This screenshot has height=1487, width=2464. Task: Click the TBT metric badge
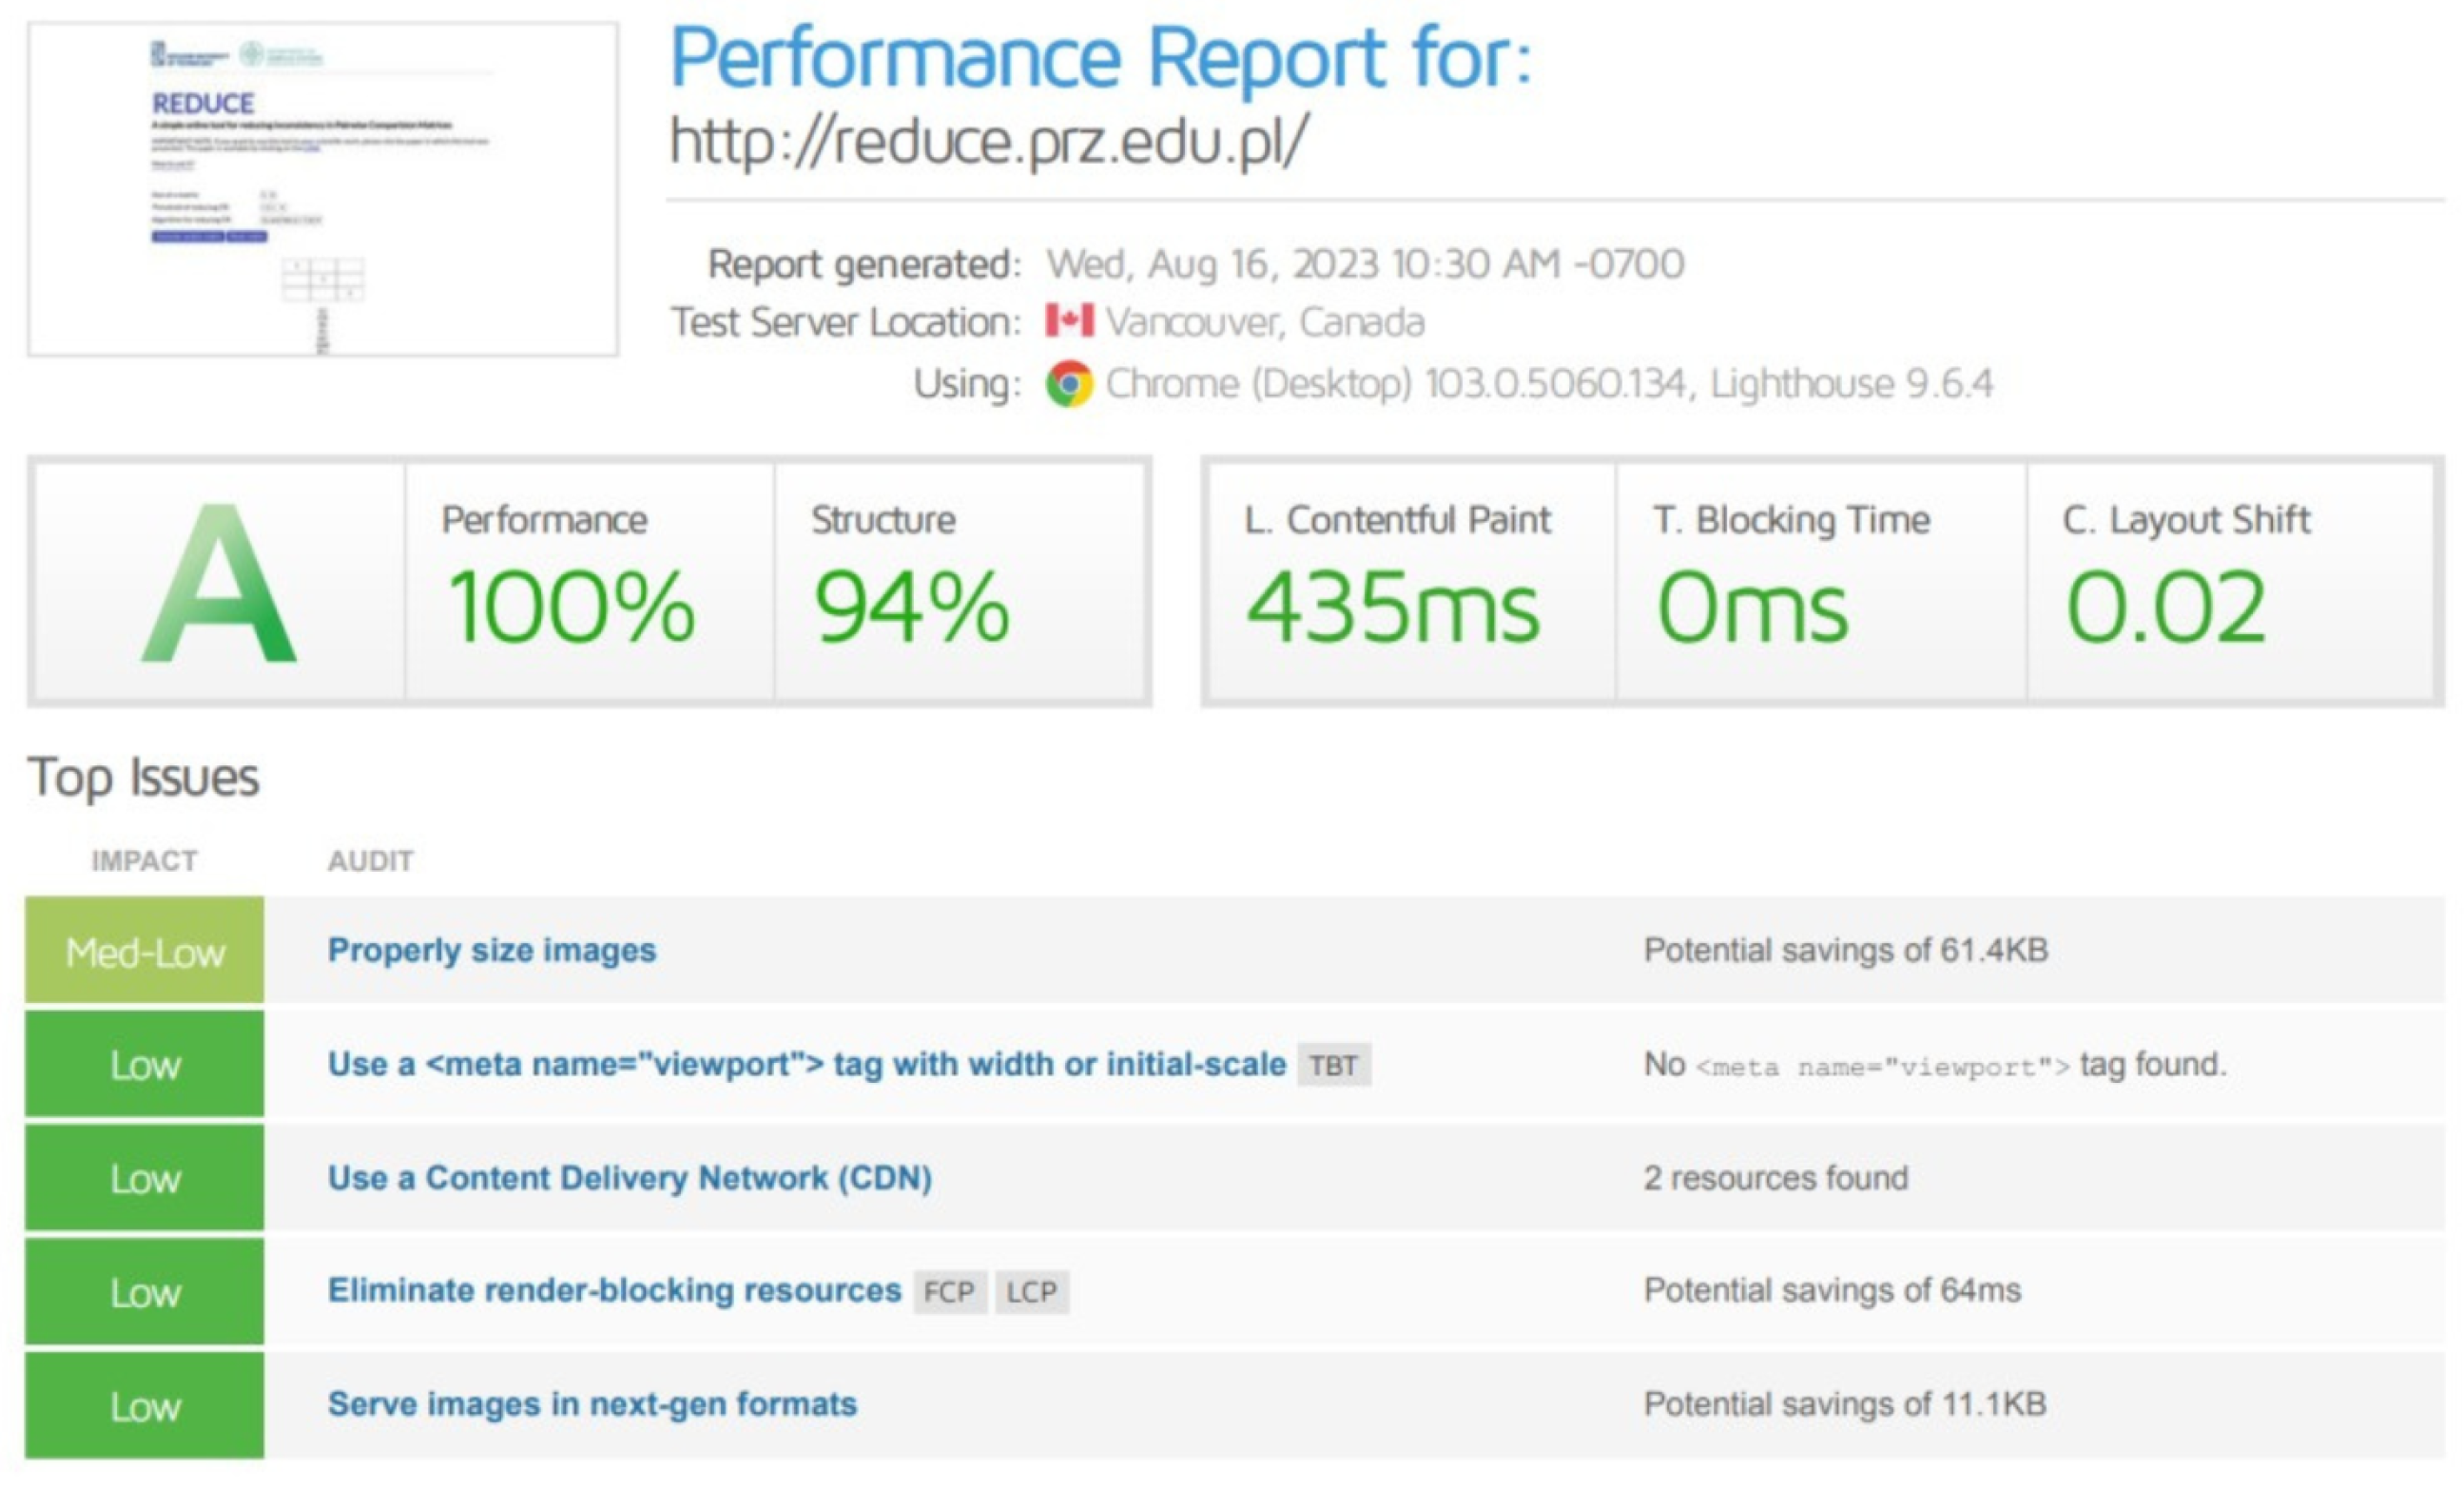[x=1333, y=1065]
